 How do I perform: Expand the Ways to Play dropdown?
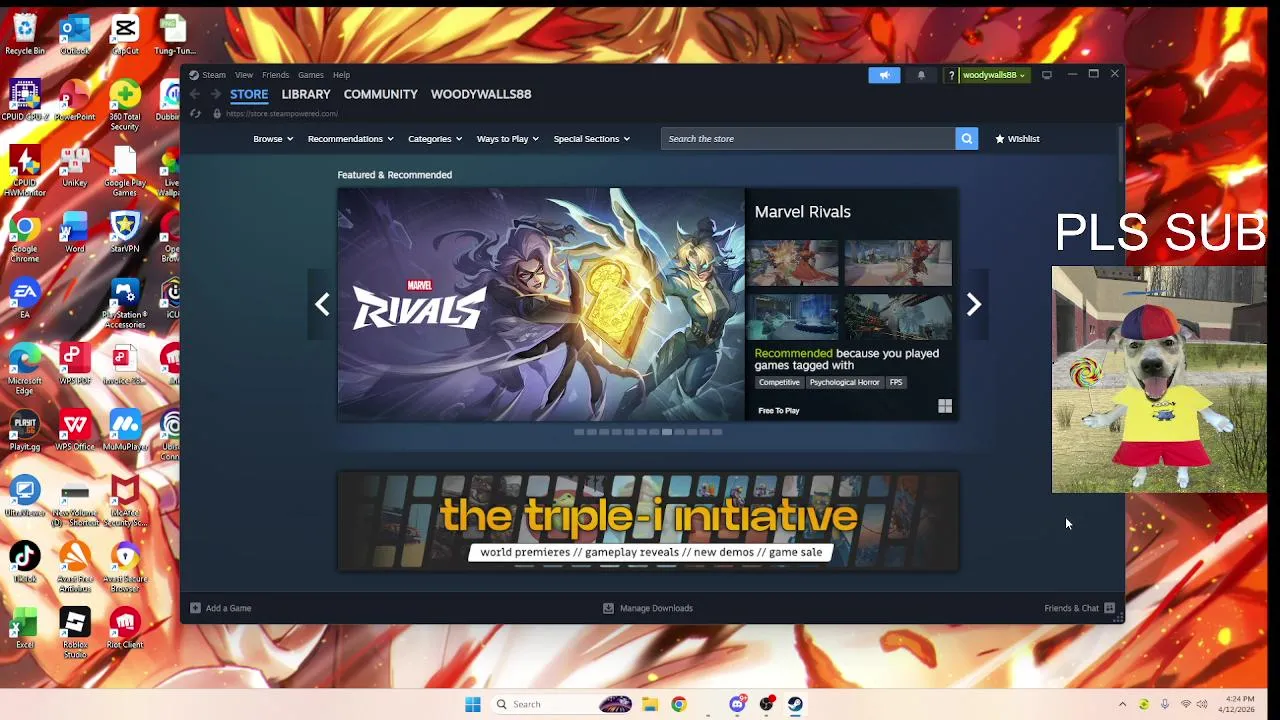[x=508, y=139]
